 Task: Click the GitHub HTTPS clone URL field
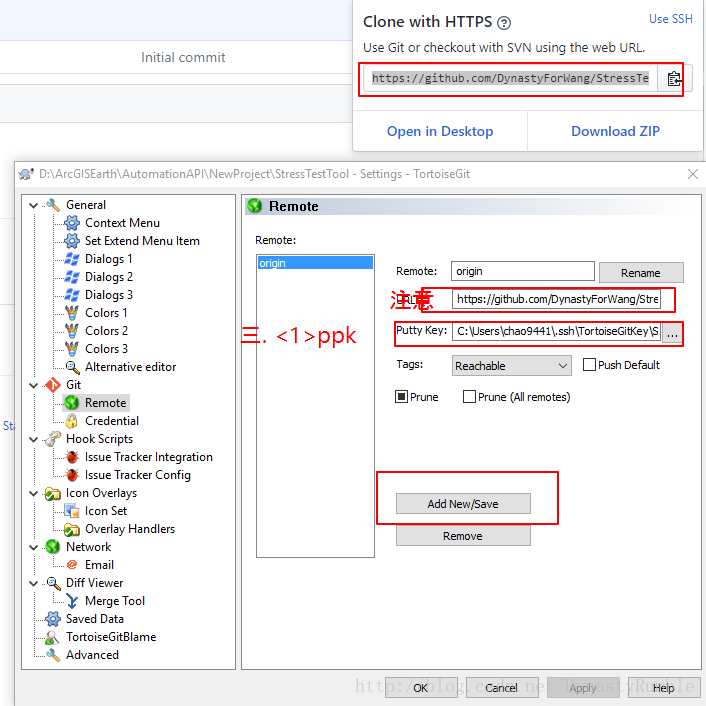click(x=510, y=78)
